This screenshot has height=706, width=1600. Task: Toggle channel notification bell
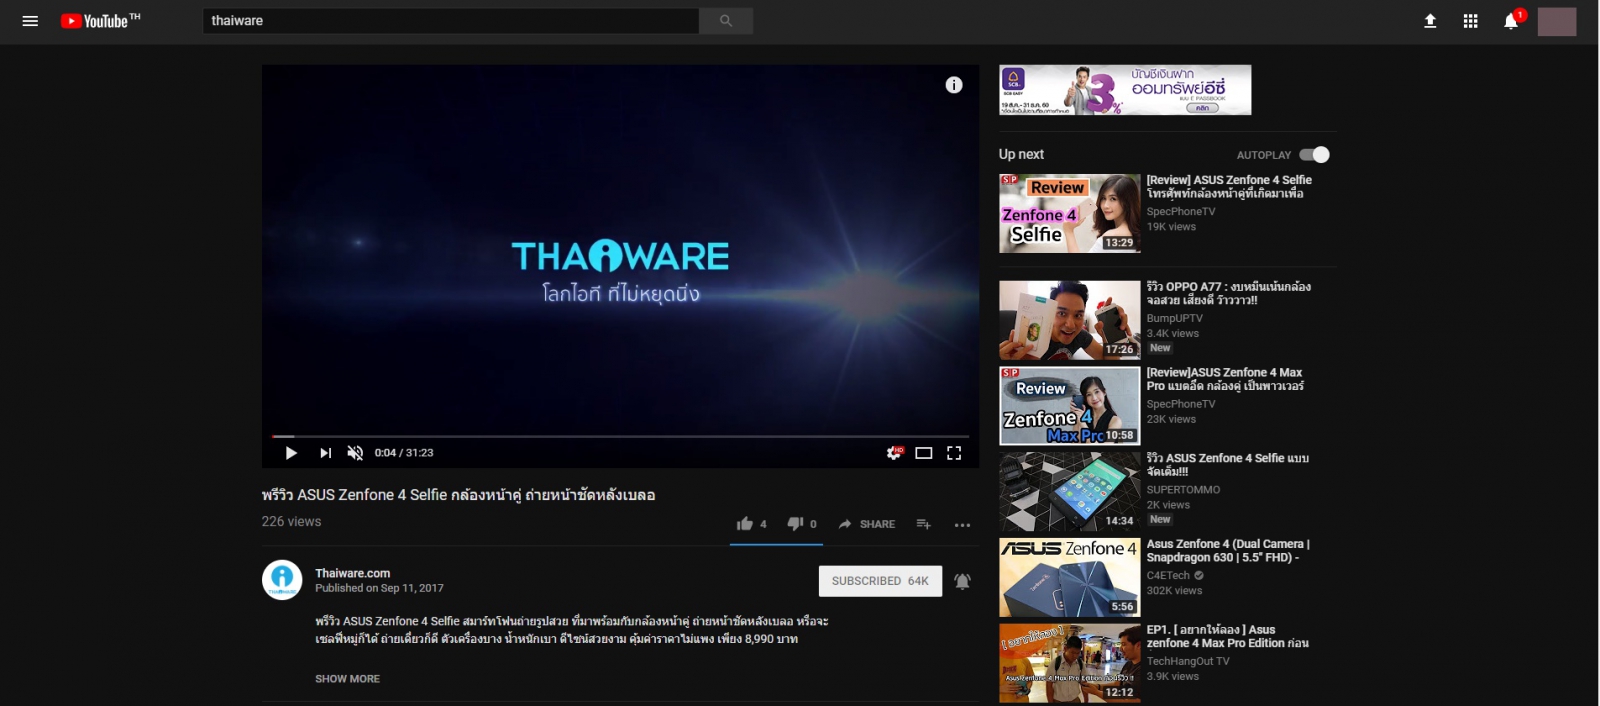(x=962, y=581)
